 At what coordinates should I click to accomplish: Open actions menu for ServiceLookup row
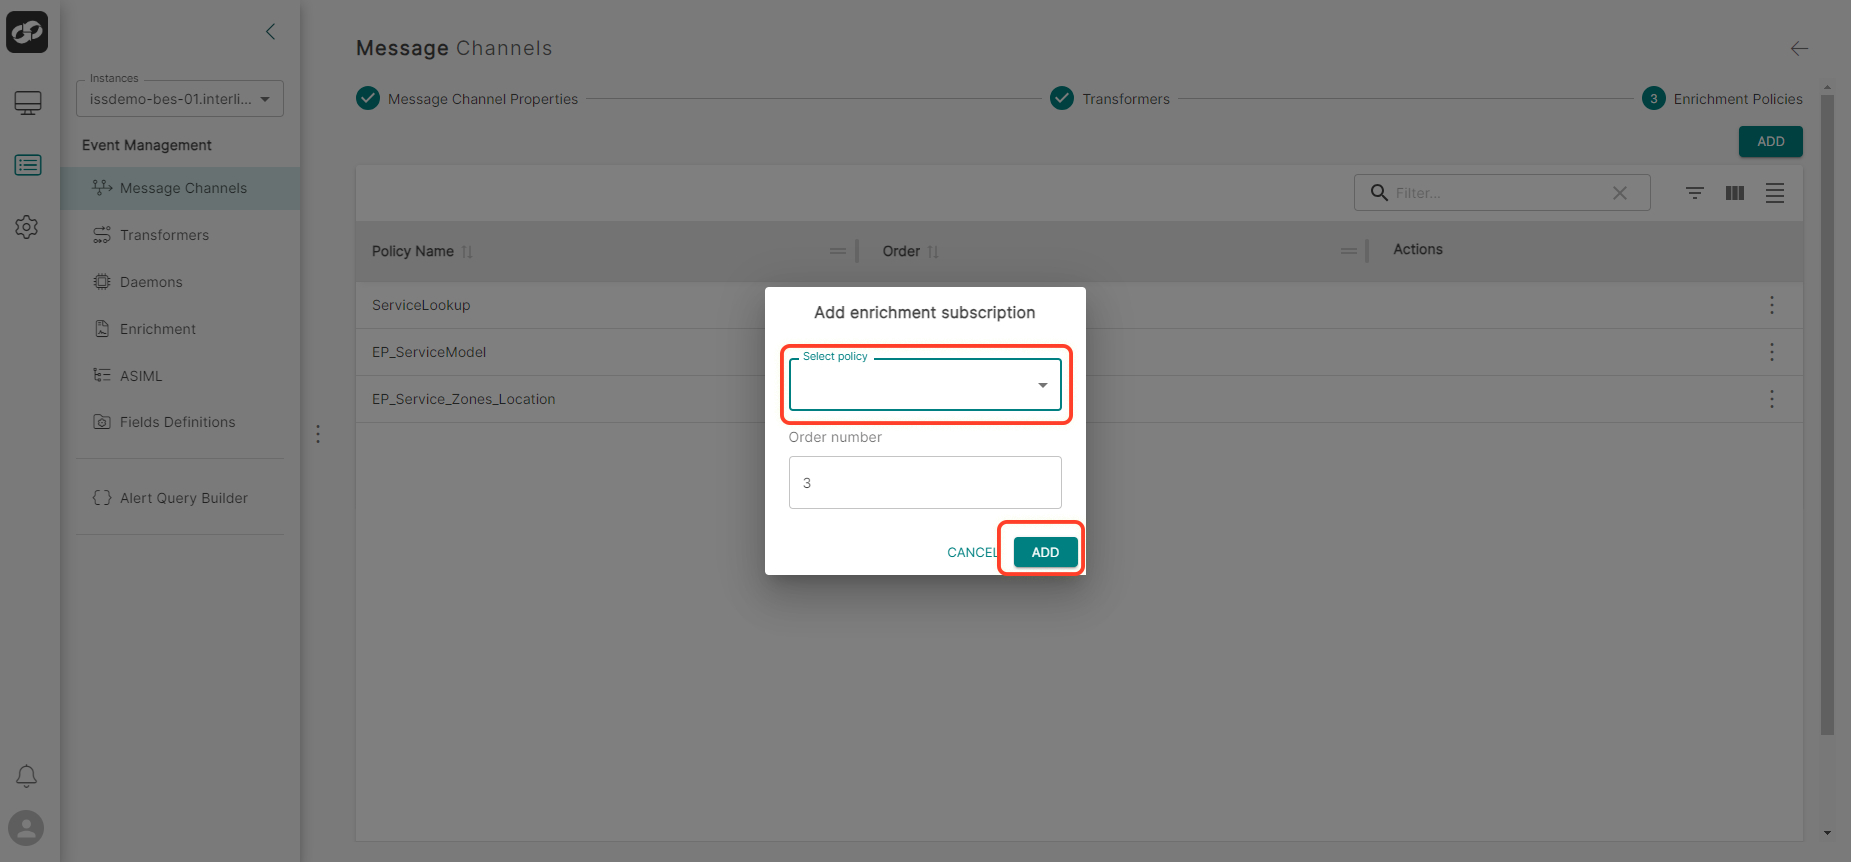pos(1772,305)
